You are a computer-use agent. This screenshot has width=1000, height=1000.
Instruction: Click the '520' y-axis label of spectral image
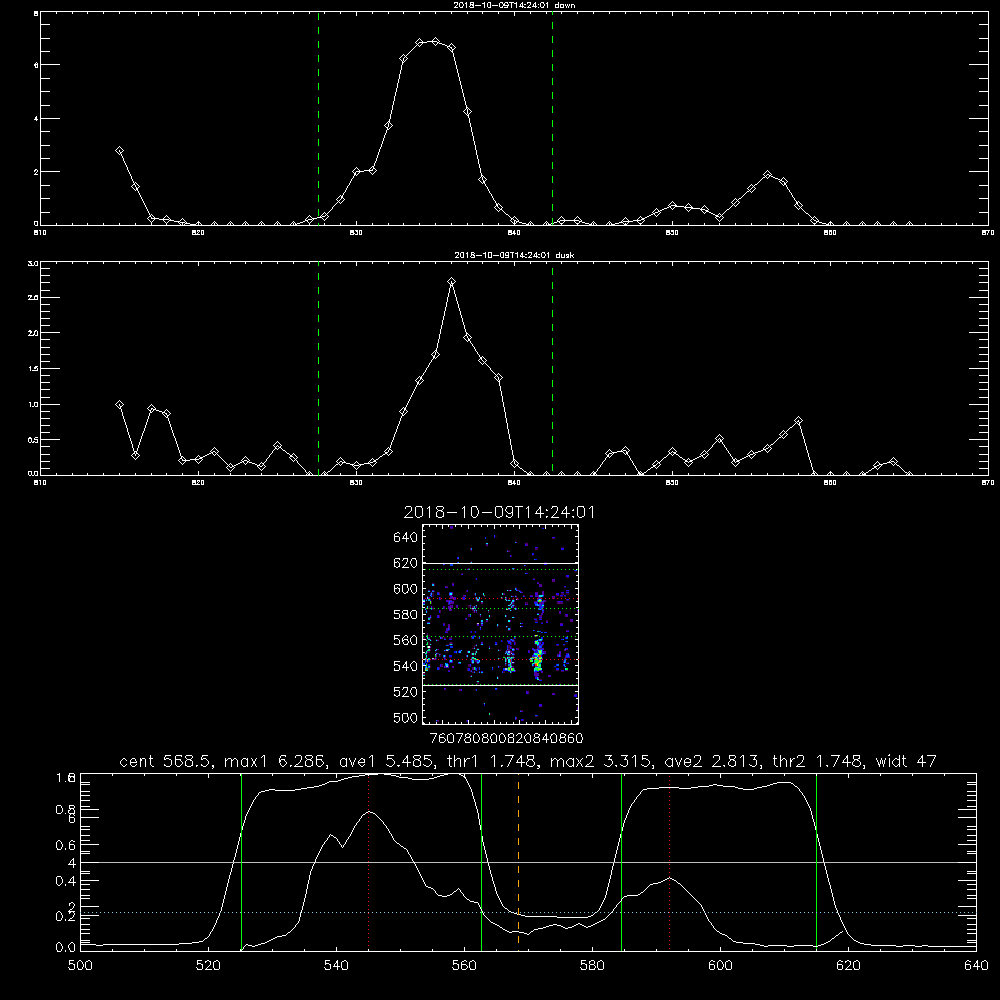pos(406,692)
